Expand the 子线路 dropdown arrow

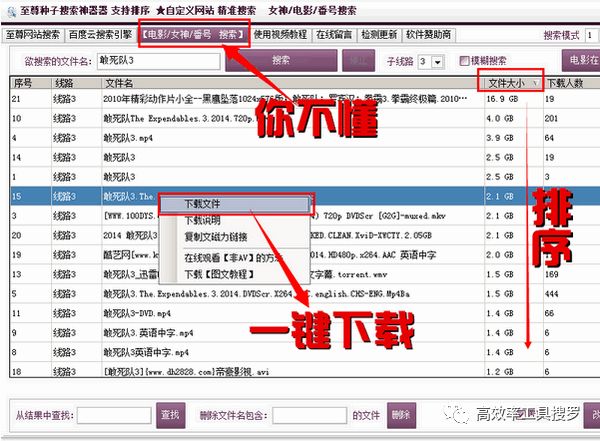click(438, 62)
